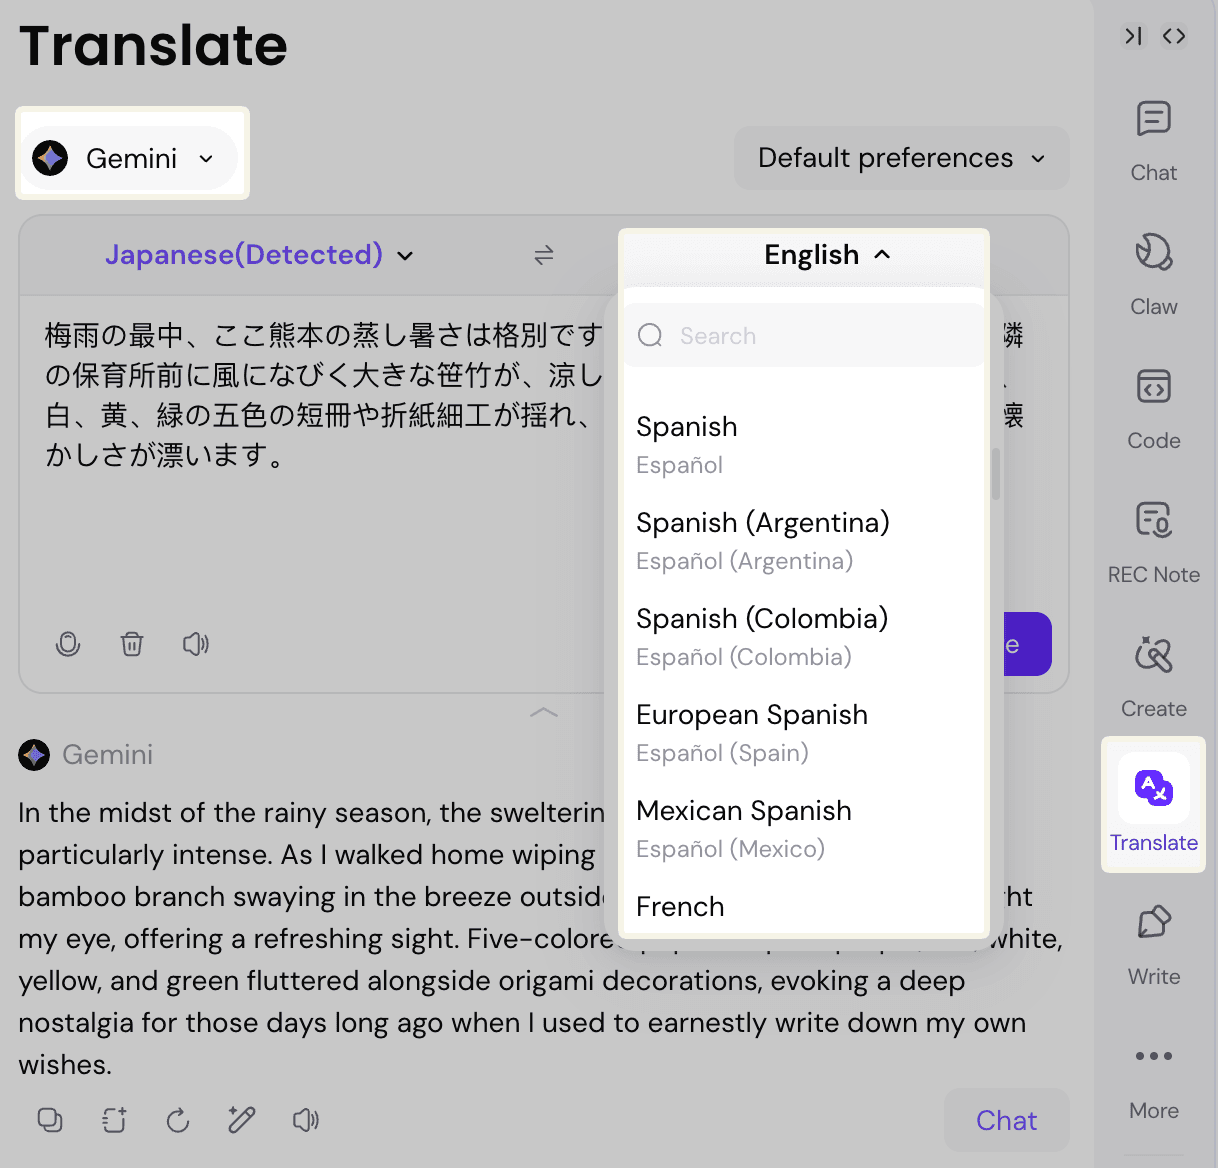Collapse the sidebar panel arrow icon
This screenshot has height=1168, width=1218.
coord(1133,36)
